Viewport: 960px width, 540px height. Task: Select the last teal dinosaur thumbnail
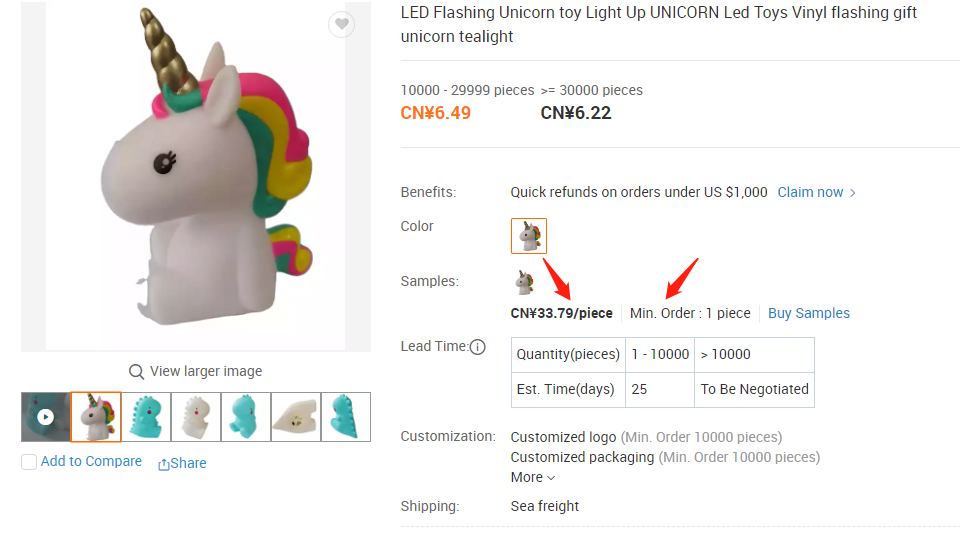346,417
